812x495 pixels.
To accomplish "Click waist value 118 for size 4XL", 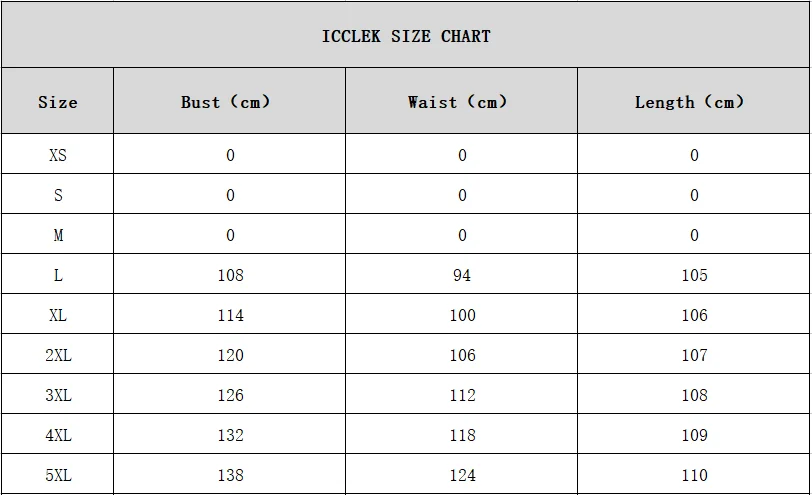I will [462, 435].
